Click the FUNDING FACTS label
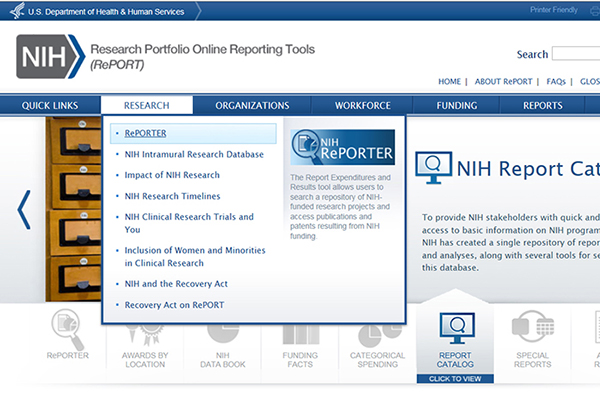This screenshot has width=600, height=395. point(300,360)
